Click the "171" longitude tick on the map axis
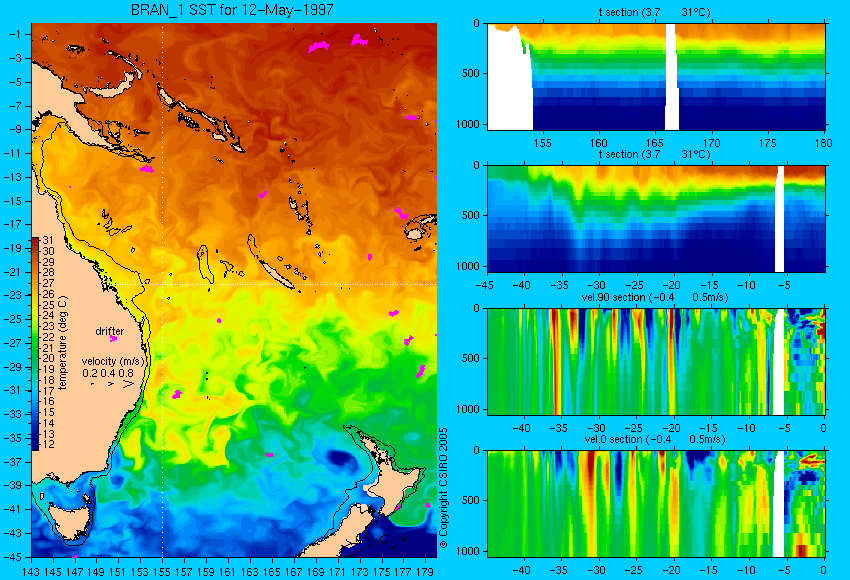The image size is (850, 580). (337, 572)
